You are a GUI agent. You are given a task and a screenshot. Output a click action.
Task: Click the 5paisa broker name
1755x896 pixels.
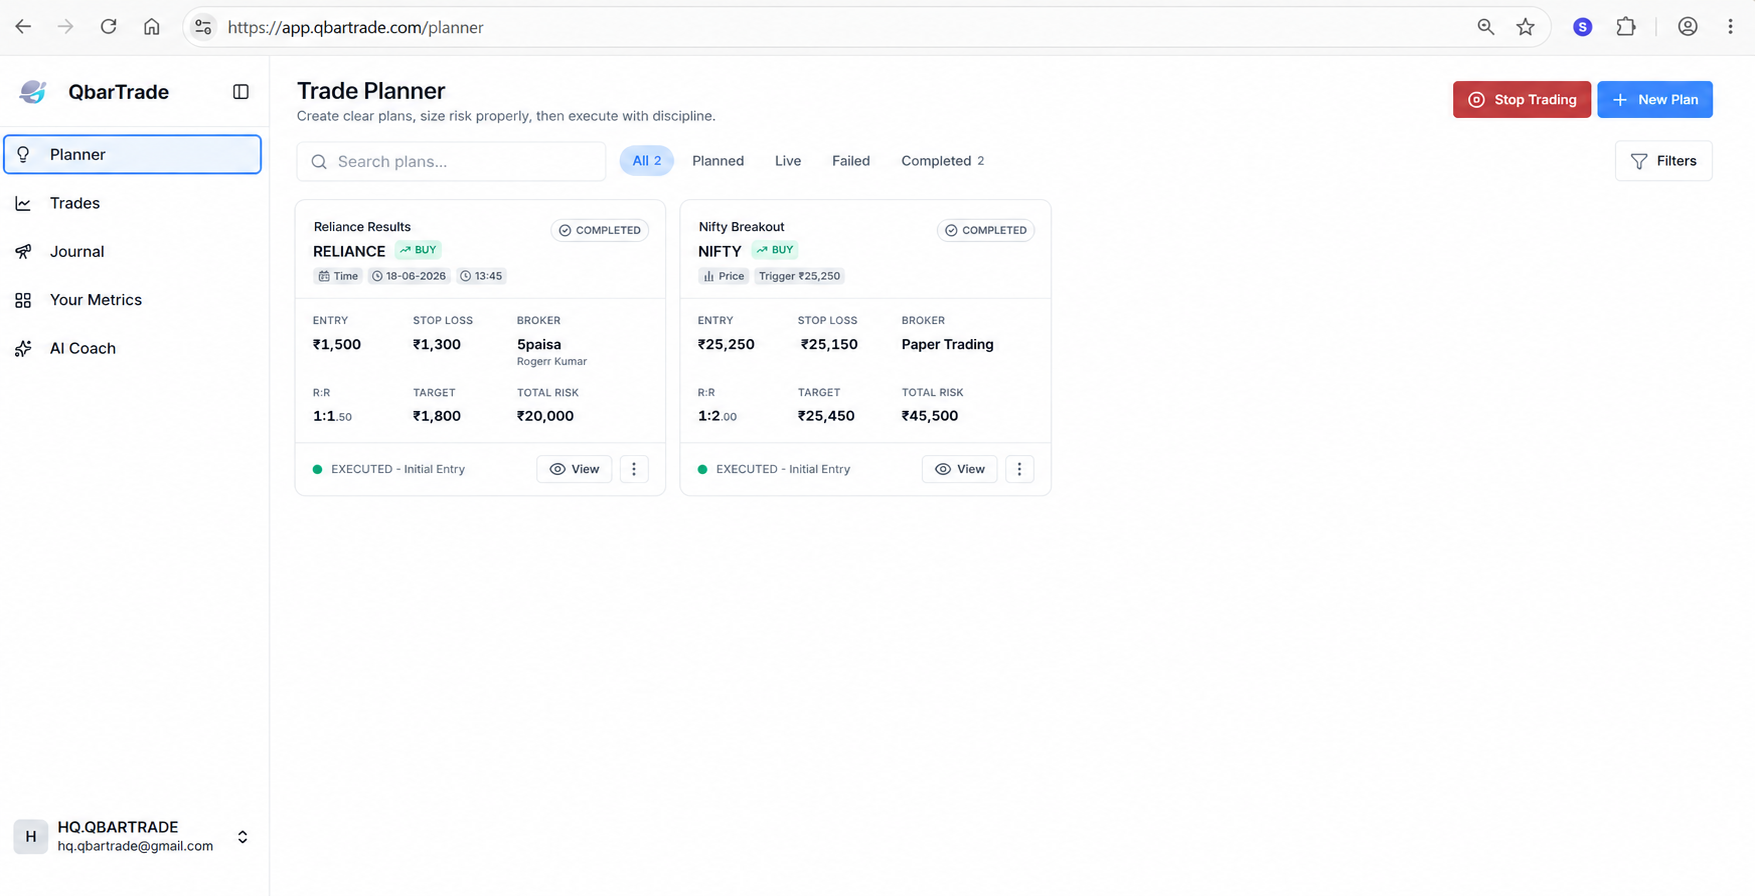tap(539, 344)
